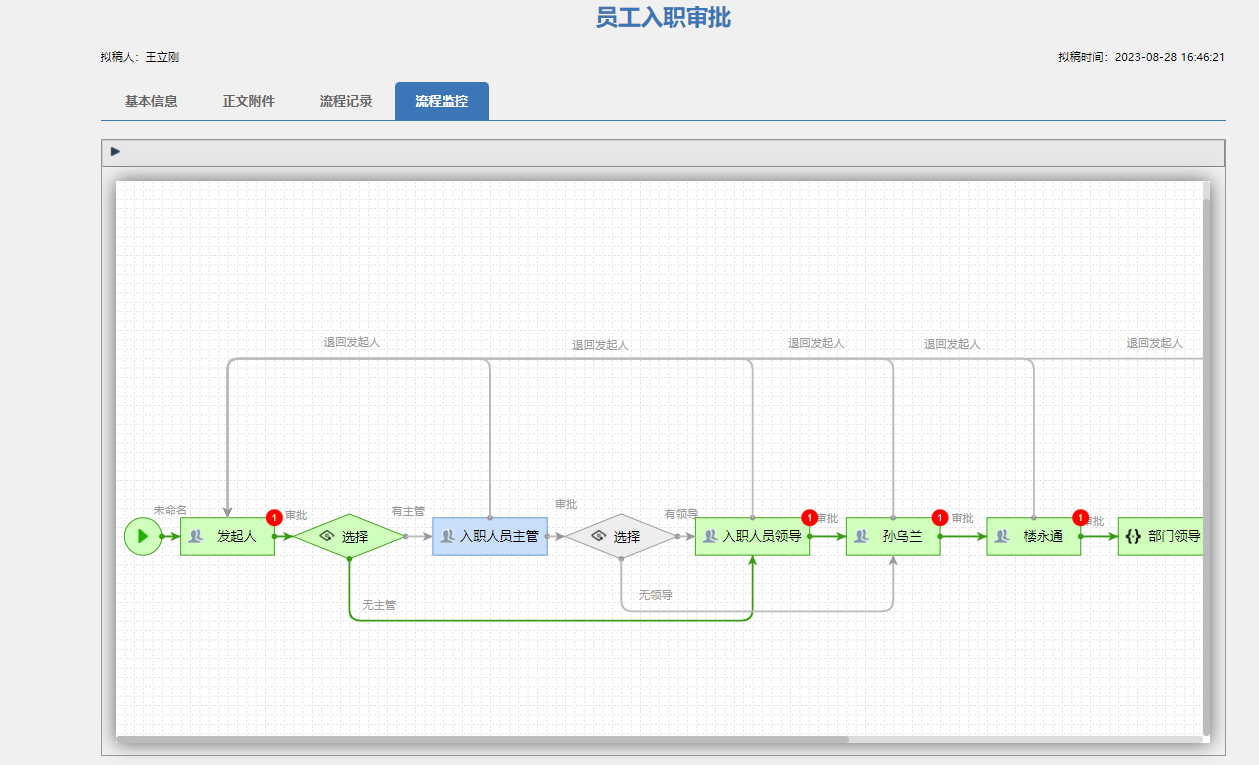This screenshot has width=1259, height=765.
Task: Click the 有领导 connector label
Action: click(x=681, y=514)
